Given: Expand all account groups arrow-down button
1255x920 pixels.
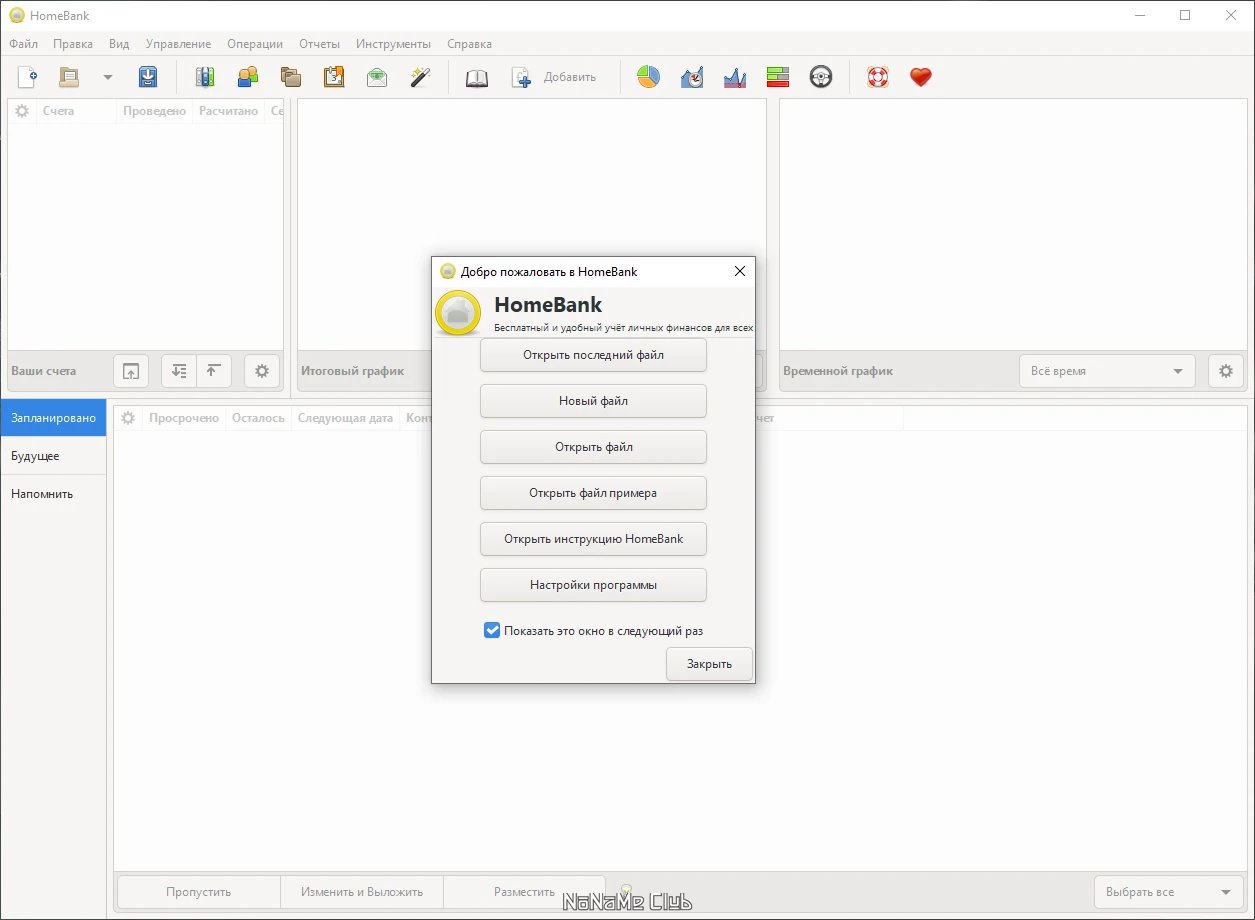Looking at the screenshot, I should point(179,371).
